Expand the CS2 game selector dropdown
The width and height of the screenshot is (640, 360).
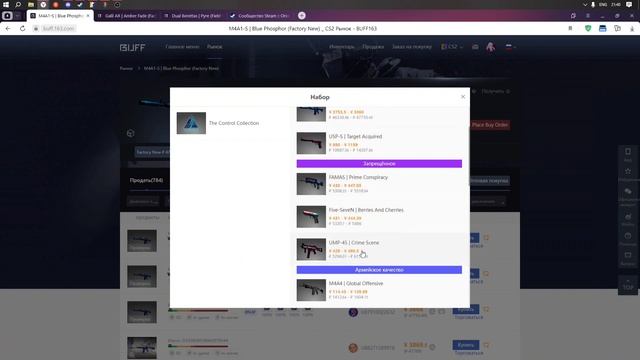pos(452,47)
